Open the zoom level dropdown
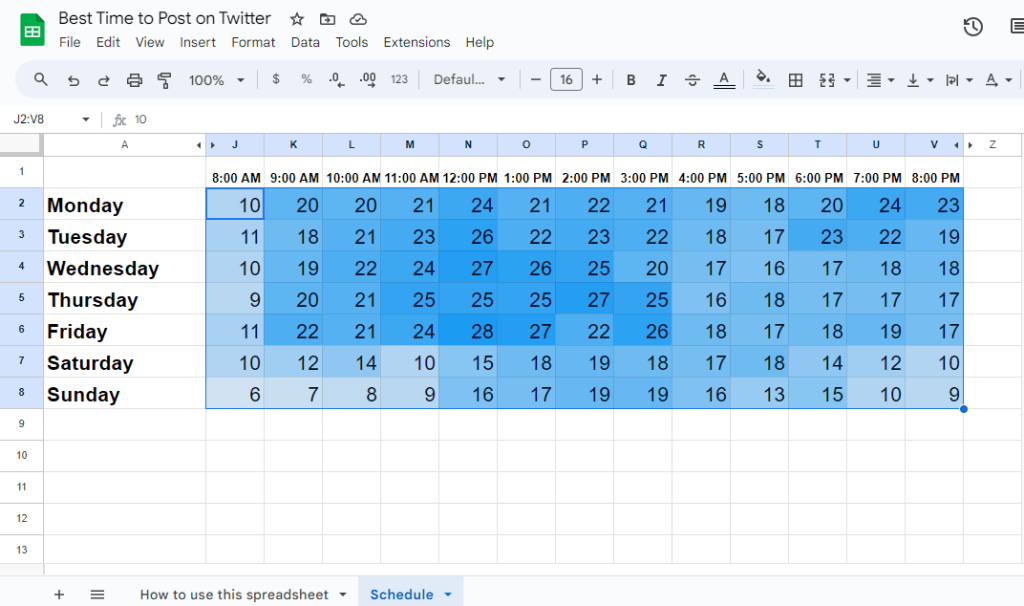The image size is (1024, 606). tap(217, 80)
